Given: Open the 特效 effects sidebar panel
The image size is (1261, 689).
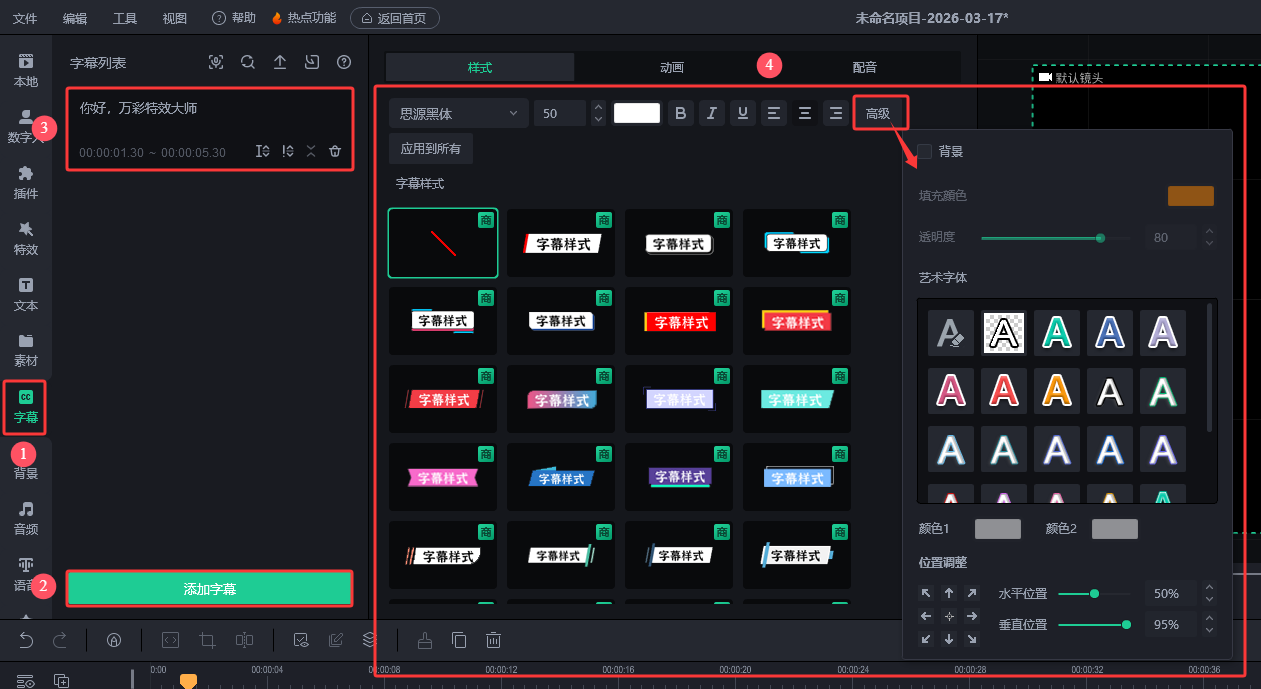Looking at the screenshot, I should coord(26,238).
